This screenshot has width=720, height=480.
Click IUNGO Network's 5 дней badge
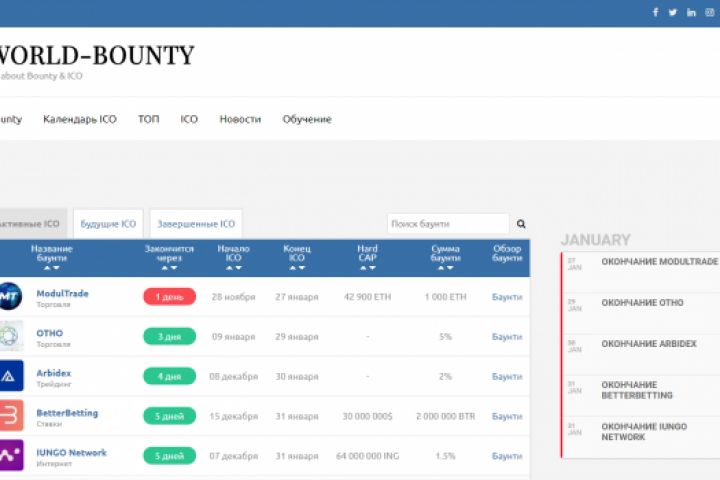169,456
